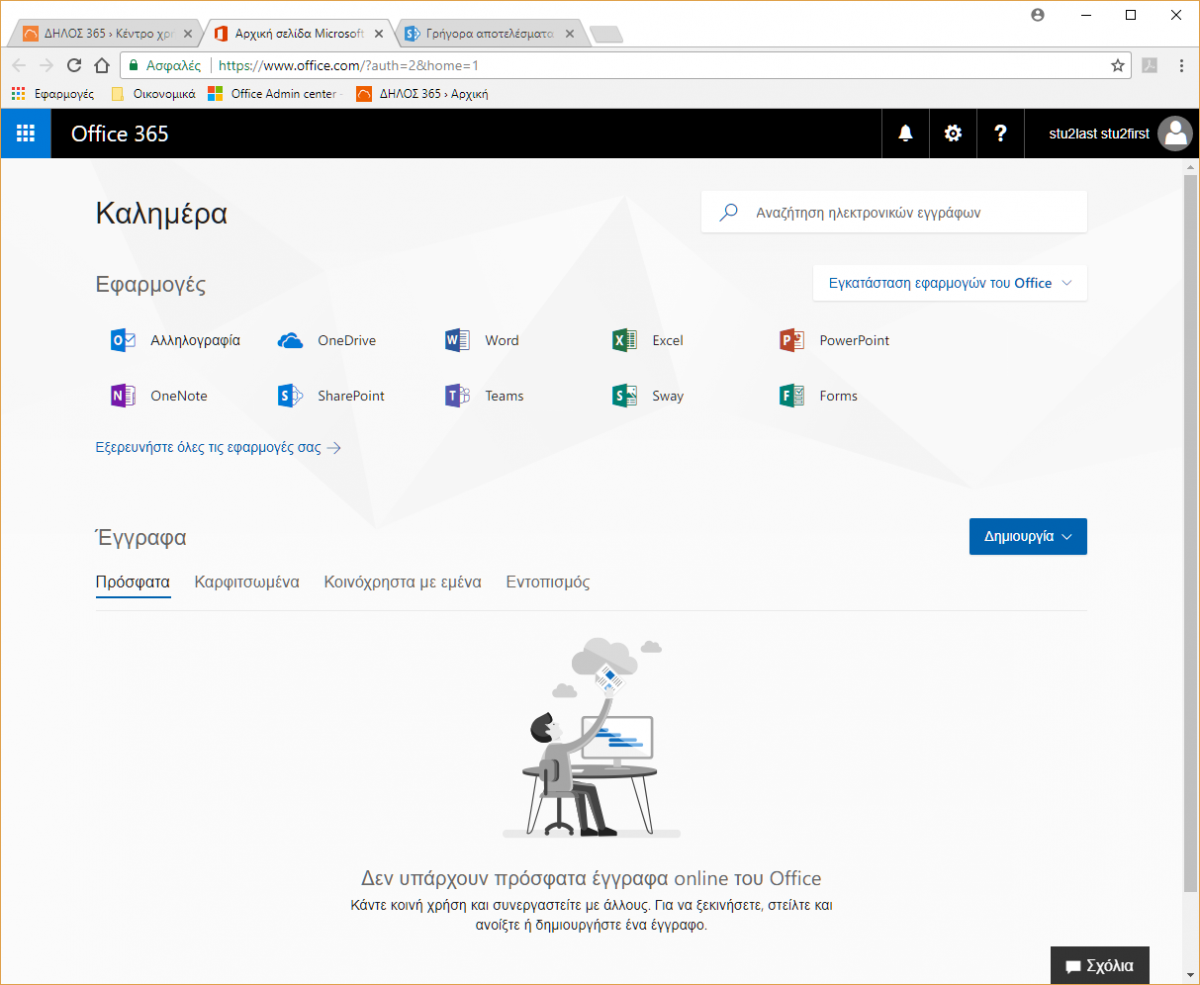The width and height of the screenshot is (1200, 985).
Task: Expand the Δημιουργία create dropdown
Action: pos(1028,536)
